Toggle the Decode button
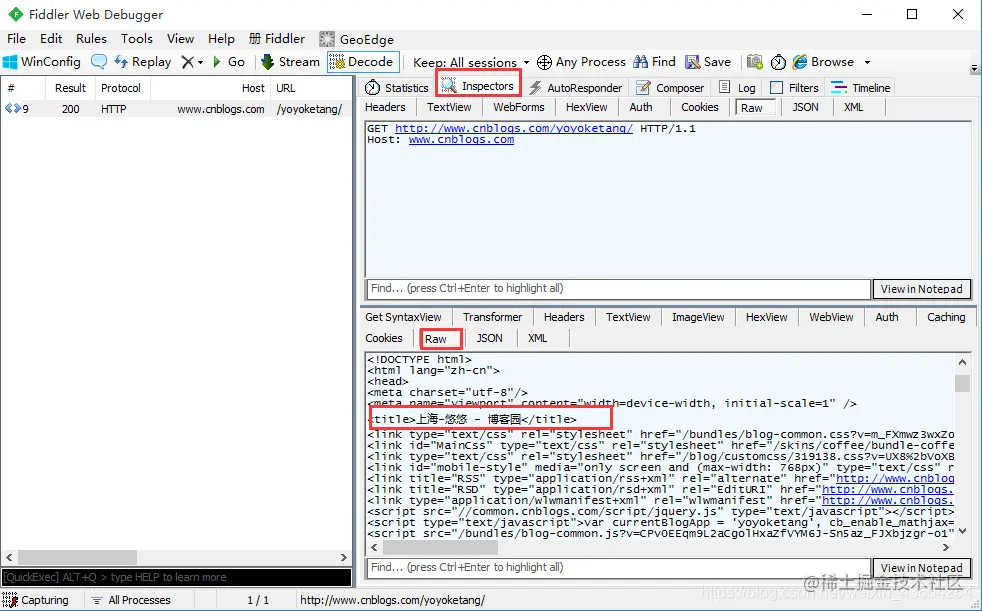982x611 pixels. [x=363, y=62]
